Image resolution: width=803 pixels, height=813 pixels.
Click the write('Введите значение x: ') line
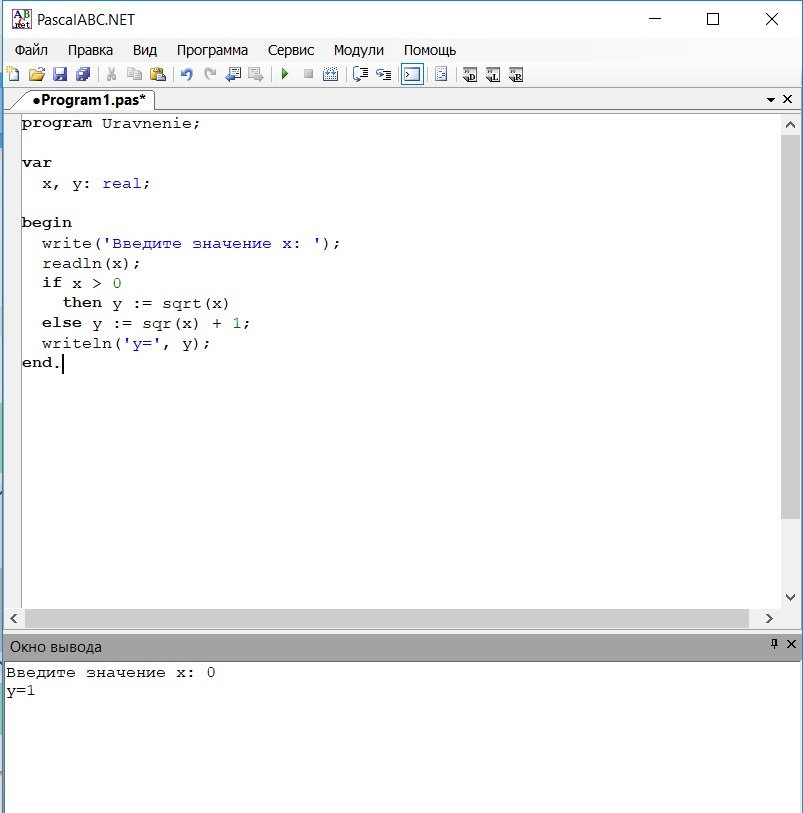click(x=191, y=244)
